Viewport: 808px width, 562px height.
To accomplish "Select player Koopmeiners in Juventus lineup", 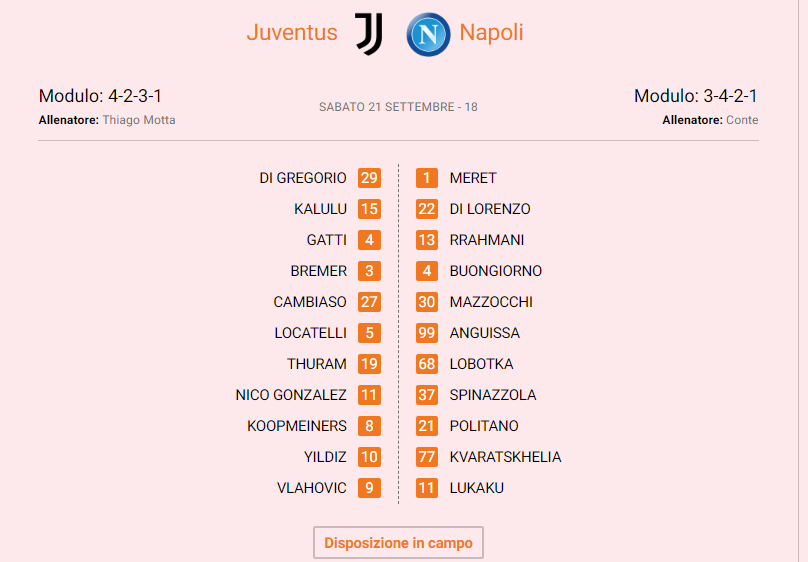I will click(x=297, y=426).
